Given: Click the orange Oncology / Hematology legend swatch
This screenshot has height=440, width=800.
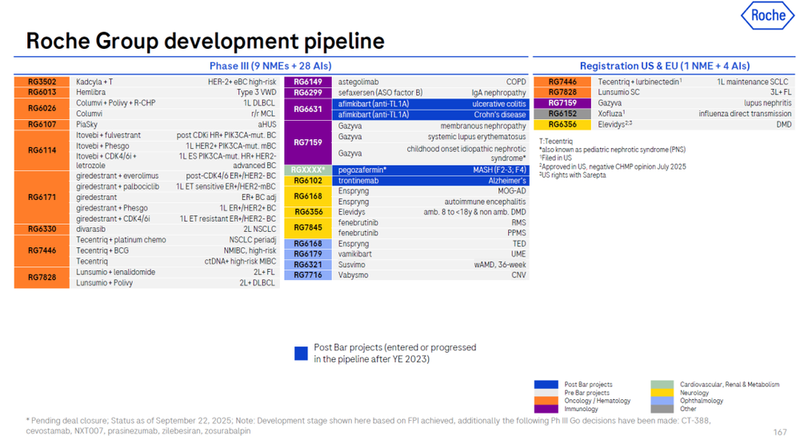Looking at the screenshot, I should [546, 400].
